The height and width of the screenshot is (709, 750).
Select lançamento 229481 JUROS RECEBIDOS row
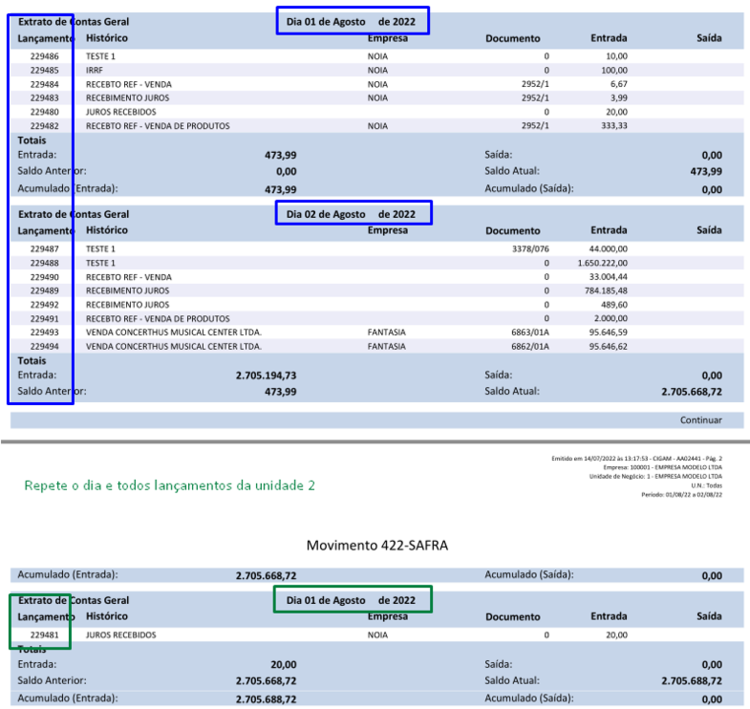[x=377, y=635]
